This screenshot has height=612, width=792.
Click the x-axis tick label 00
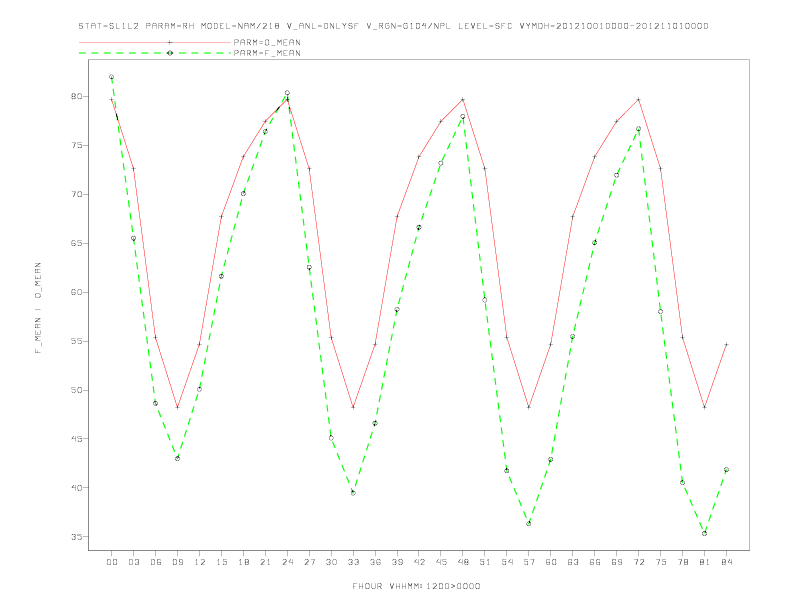(x=112, y=562)
